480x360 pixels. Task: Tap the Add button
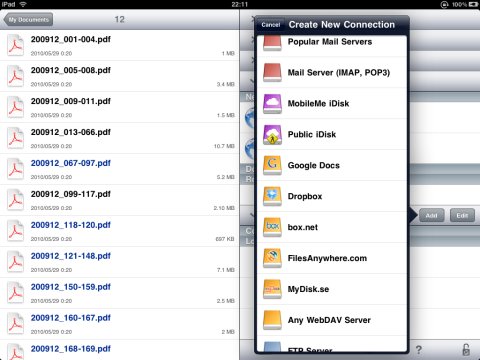pos(431,215)
